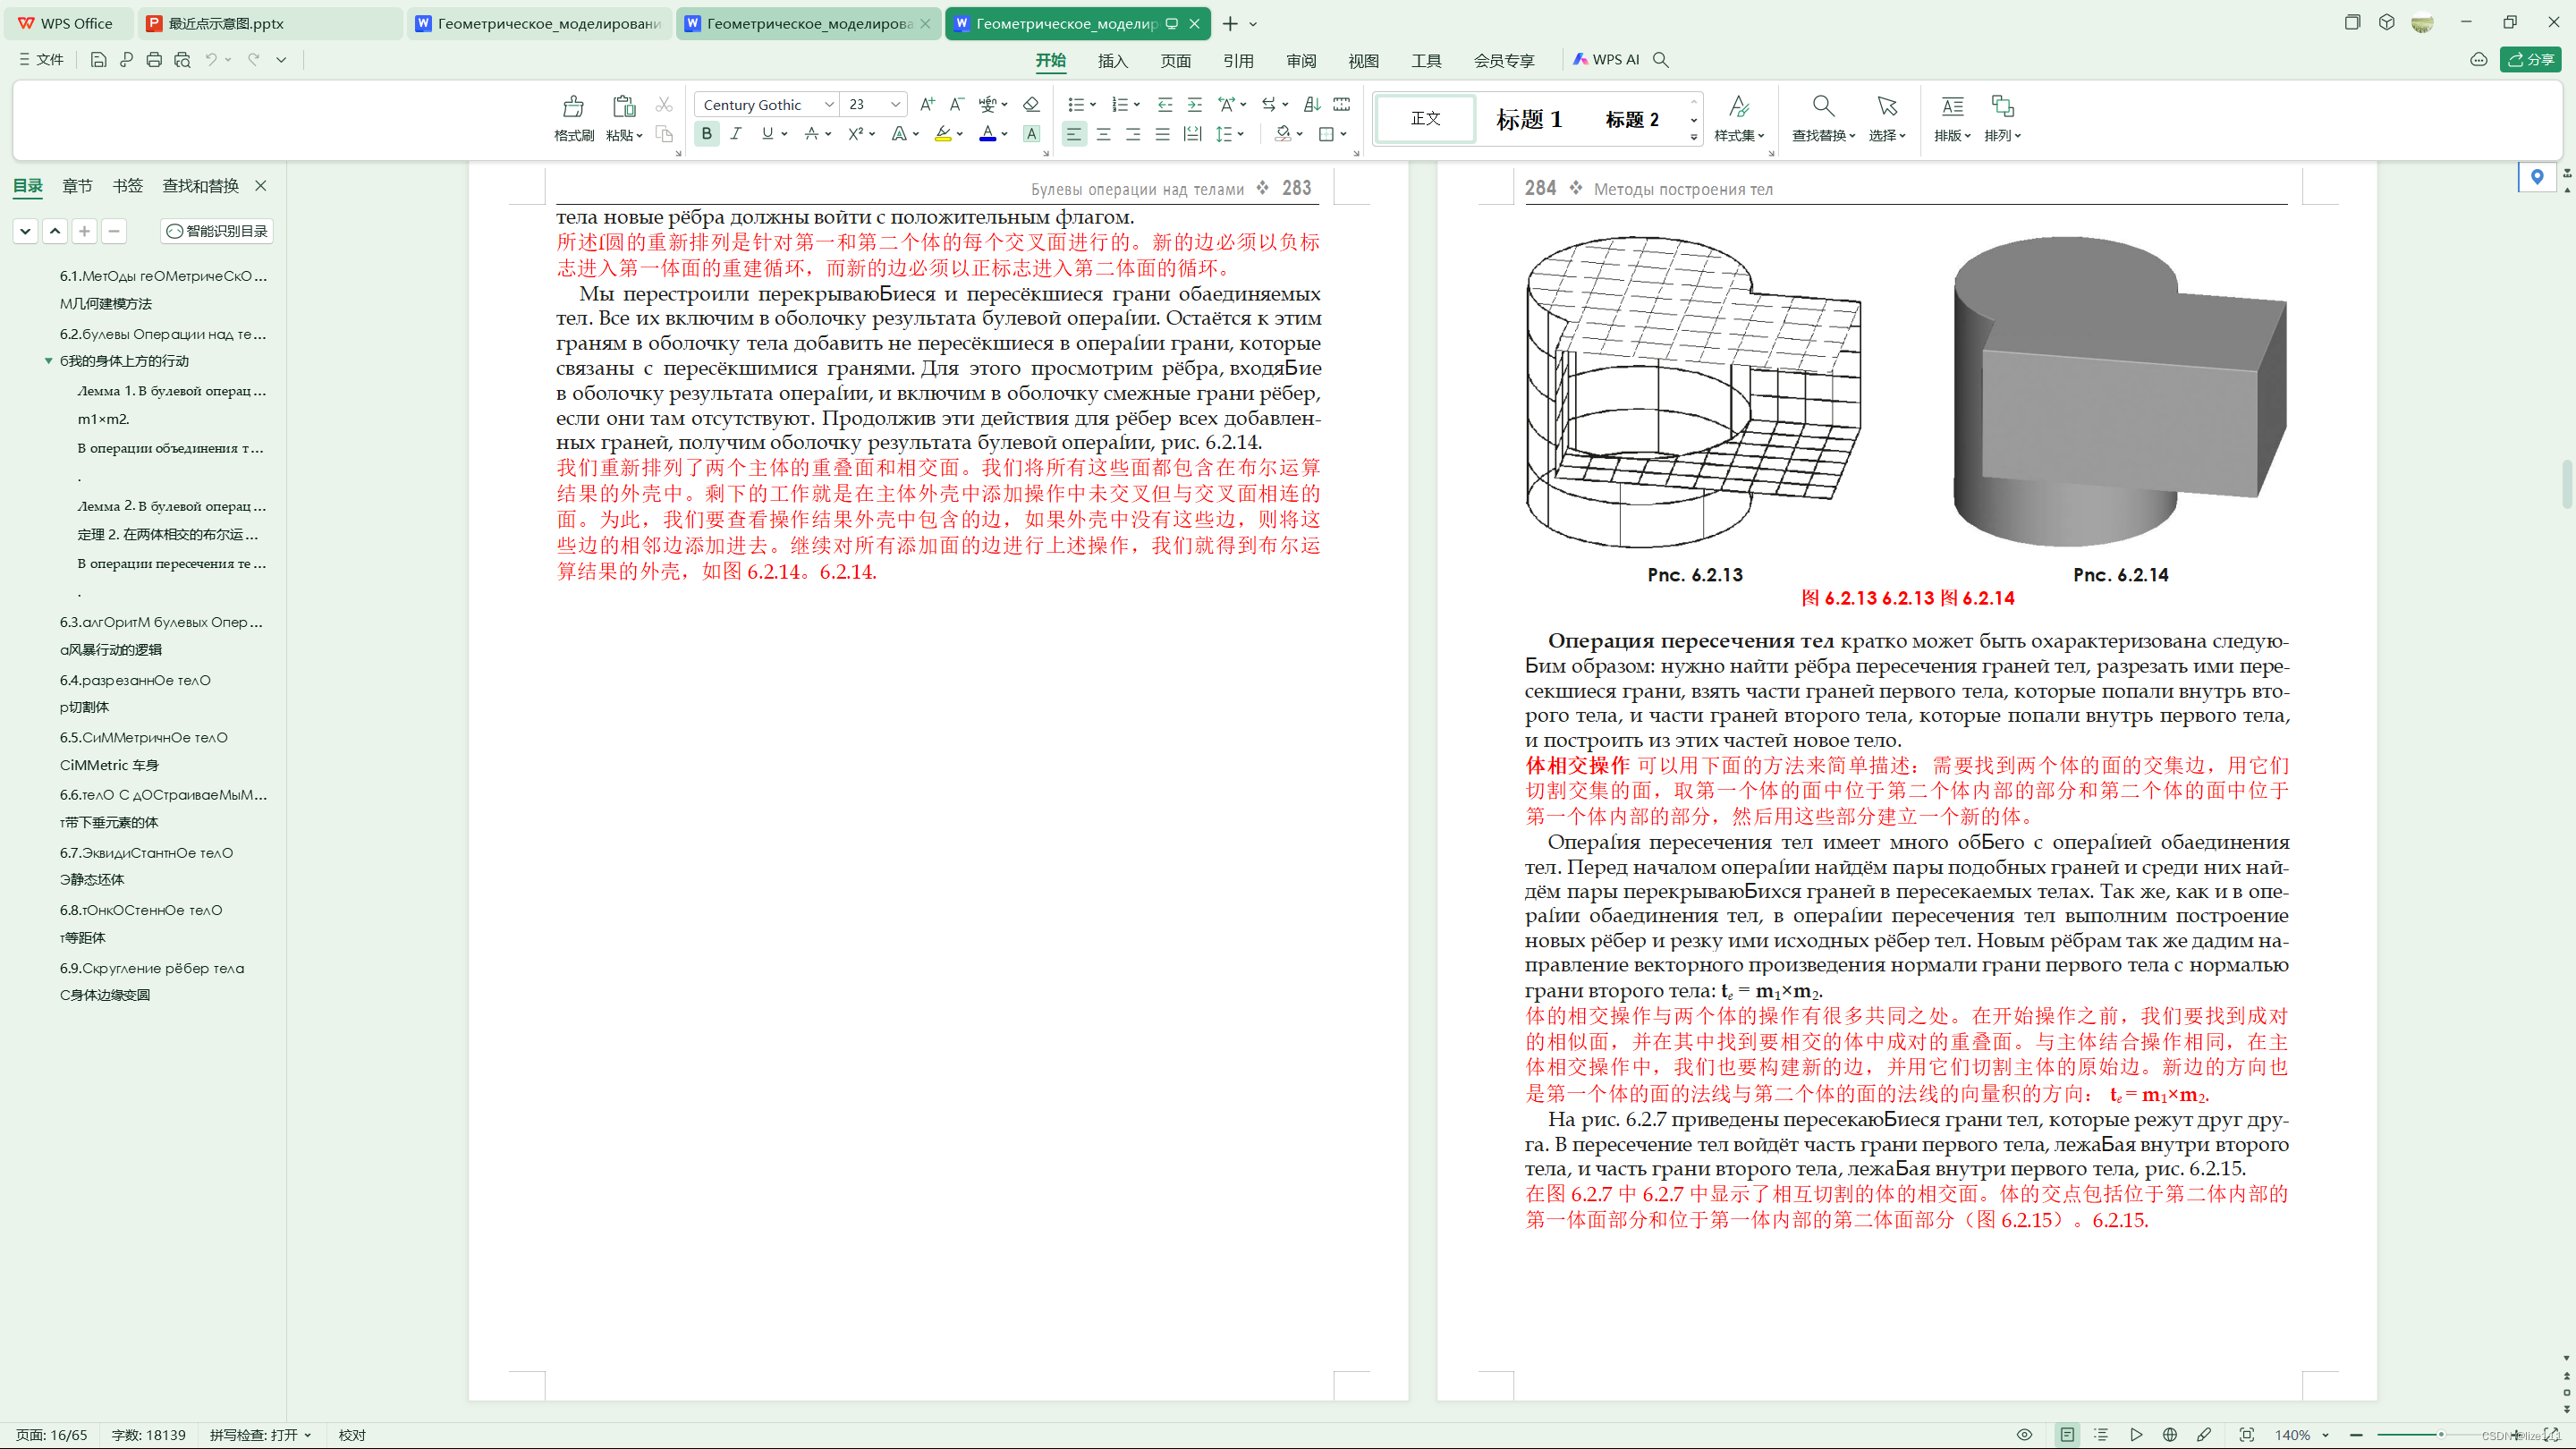Image resolution: width=2576 pixels, height=1449 pixels.
Task: Open the Find and Replace tool 查找替换
Action: [x=1822, y=118]
